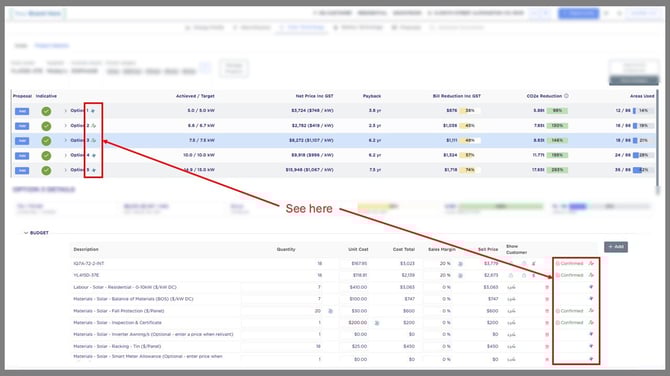
Task: Toggle Show Customer for Inspection & Certificate row
Action: pyautogui.click(x=511, y=323)
